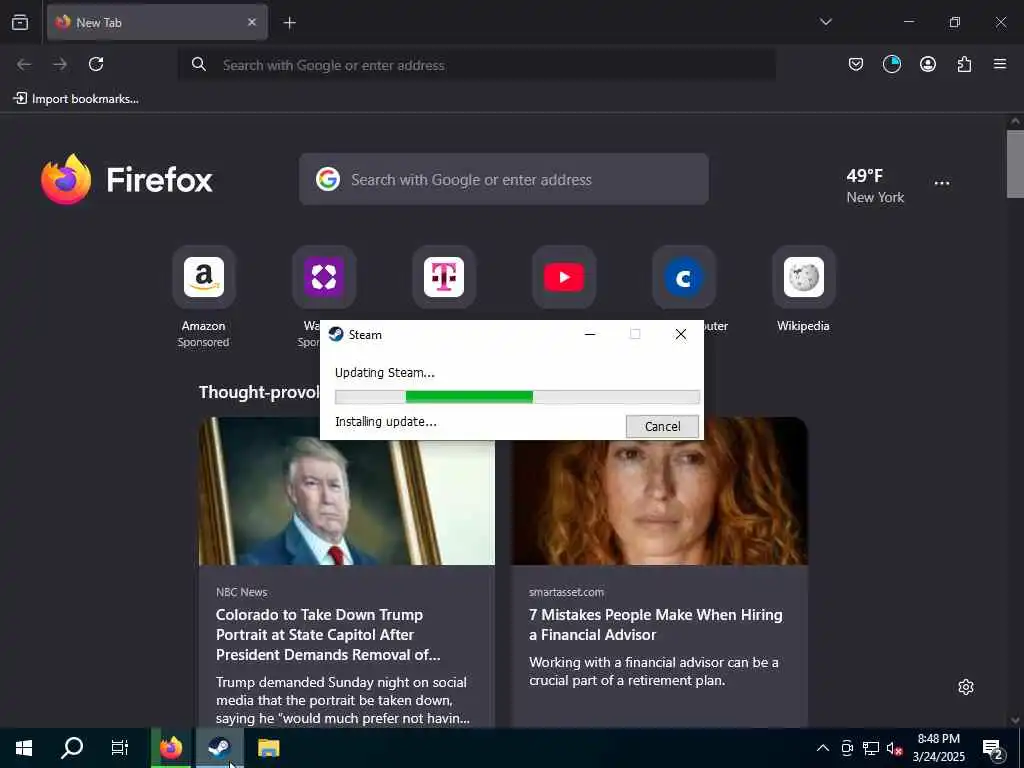Open 7 Mistakes People Make headline
1024x768 pixels.
(656, 624)
